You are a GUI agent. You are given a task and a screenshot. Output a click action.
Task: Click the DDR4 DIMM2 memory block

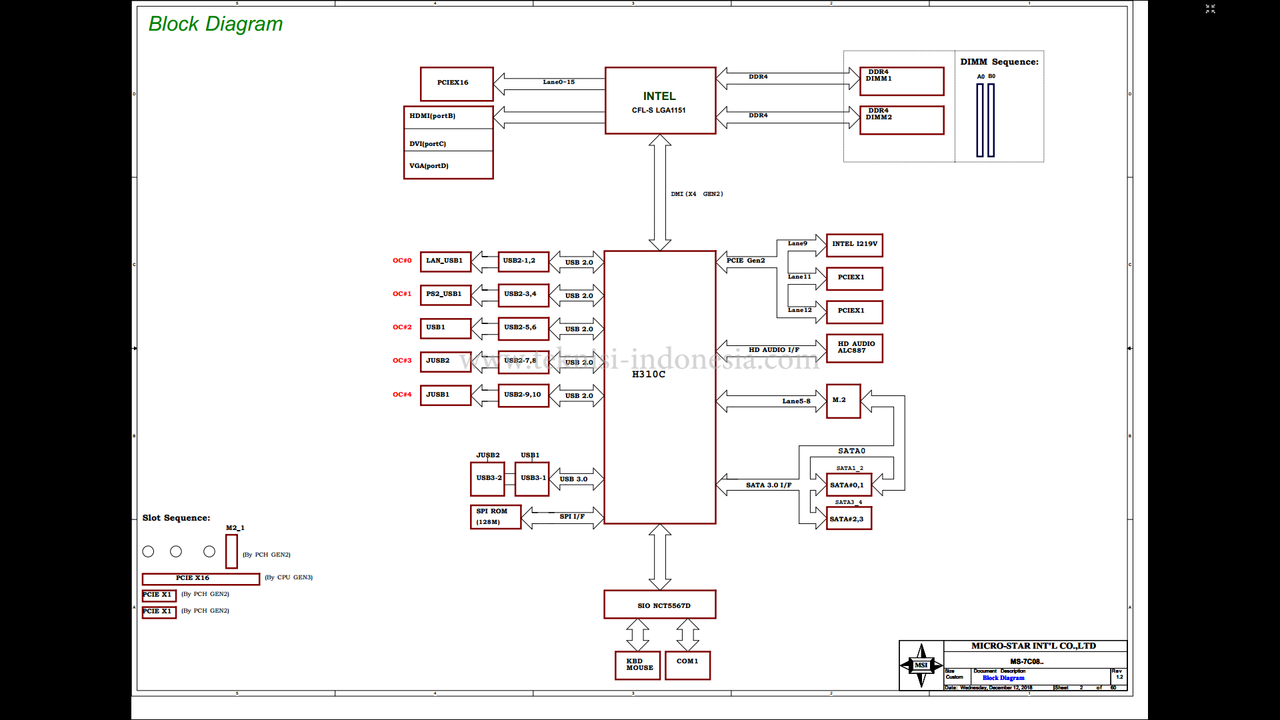(902, 120)
